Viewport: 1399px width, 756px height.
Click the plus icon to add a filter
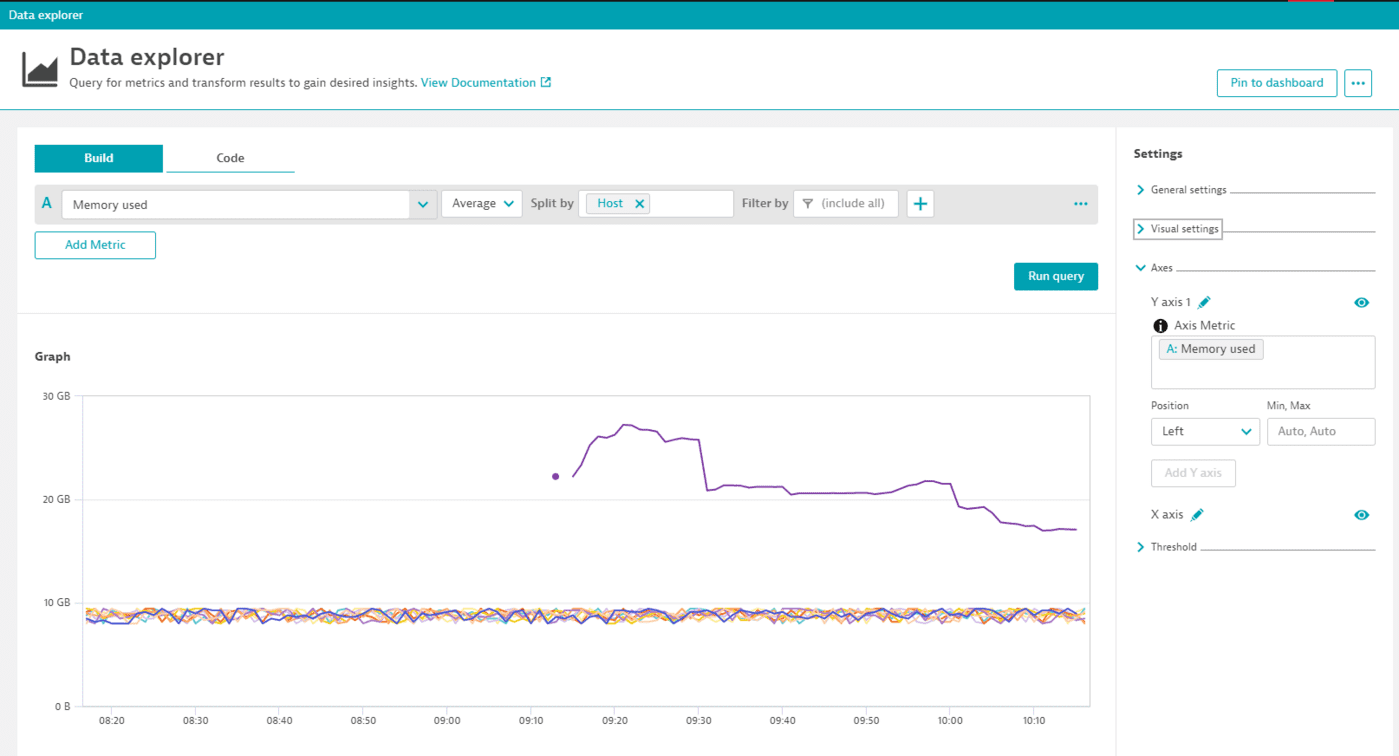click(919, 203)
